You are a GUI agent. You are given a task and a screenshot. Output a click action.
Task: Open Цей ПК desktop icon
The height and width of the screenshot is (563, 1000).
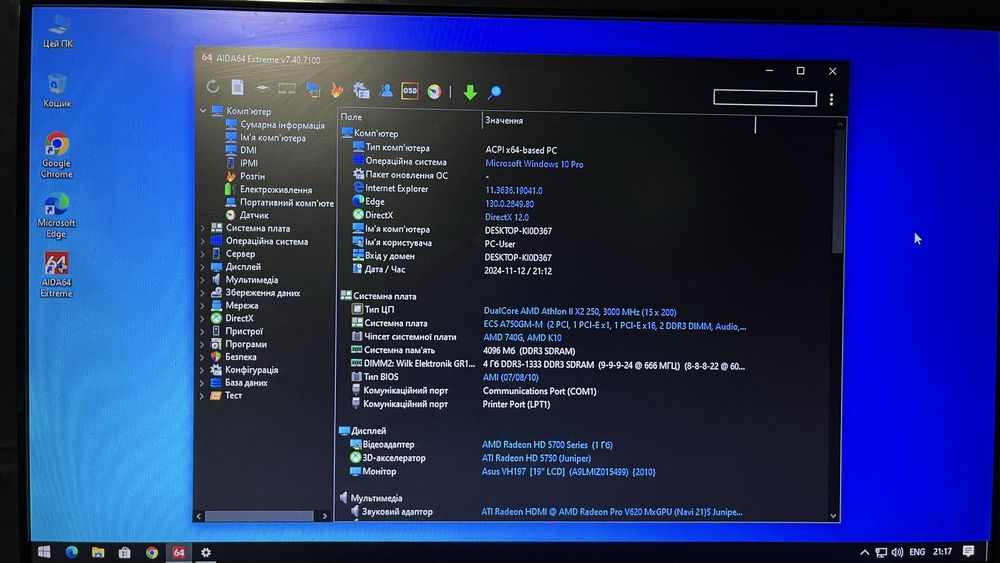(58, 32)
